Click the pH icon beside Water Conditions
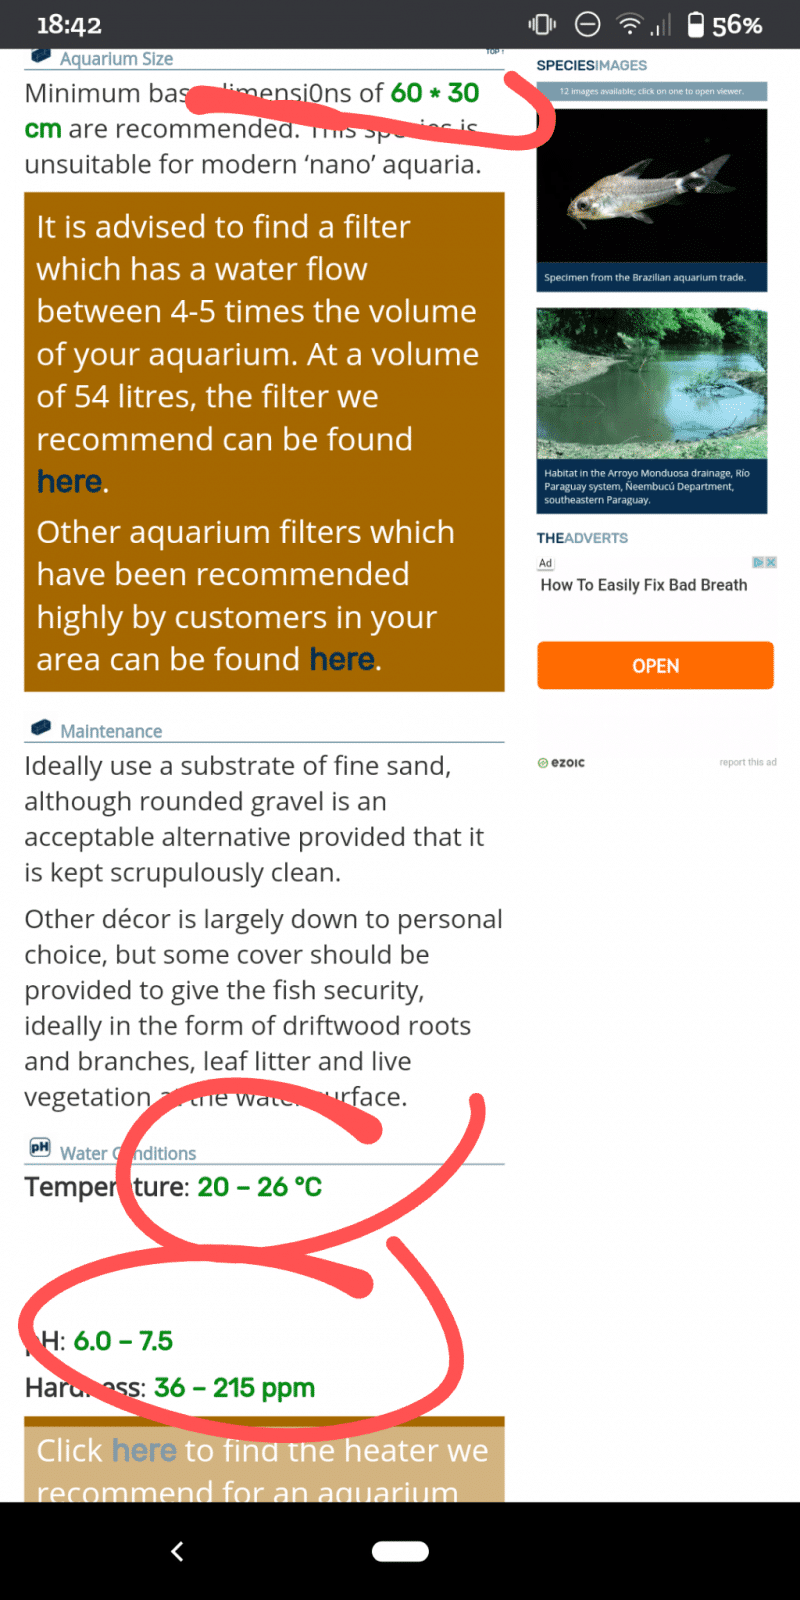This screenshot has width=800, height=1600. pyautogui.click(x=39, y=1148)
